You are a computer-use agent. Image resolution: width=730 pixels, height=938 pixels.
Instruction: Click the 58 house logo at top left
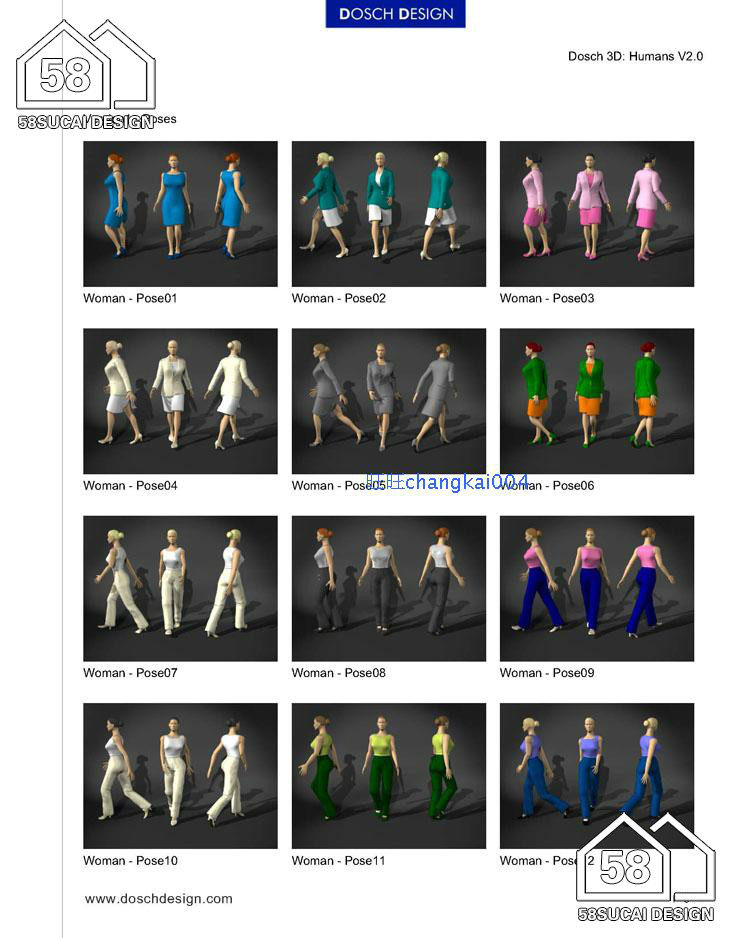(x=85, y=72)
